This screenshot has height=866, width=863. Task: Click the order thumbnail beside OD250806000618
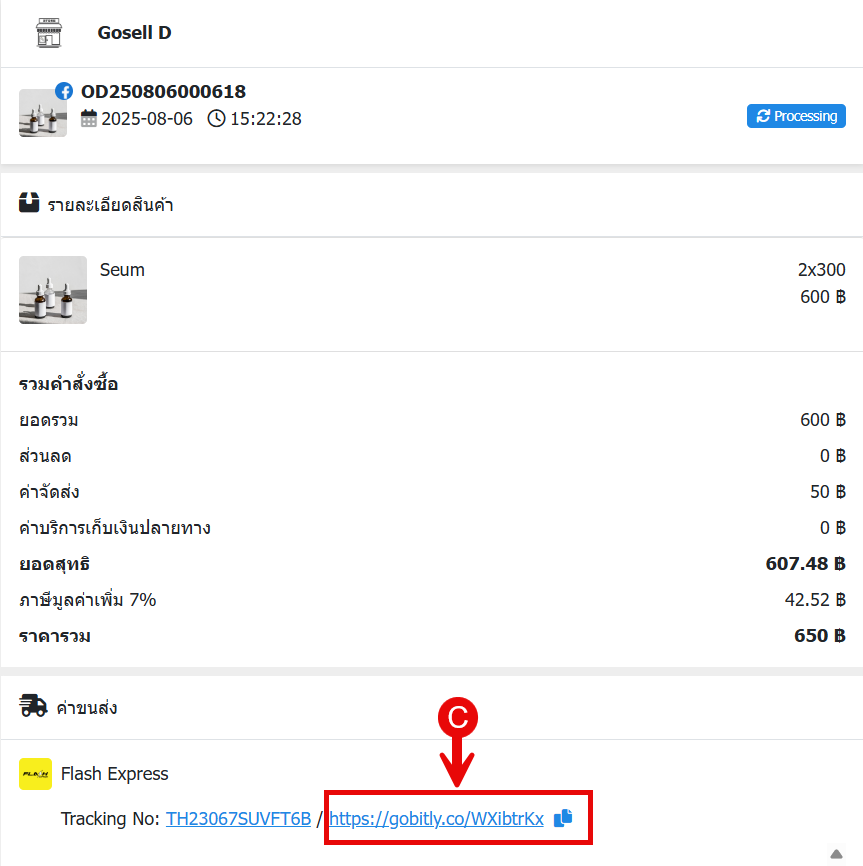tap(42, 114)
